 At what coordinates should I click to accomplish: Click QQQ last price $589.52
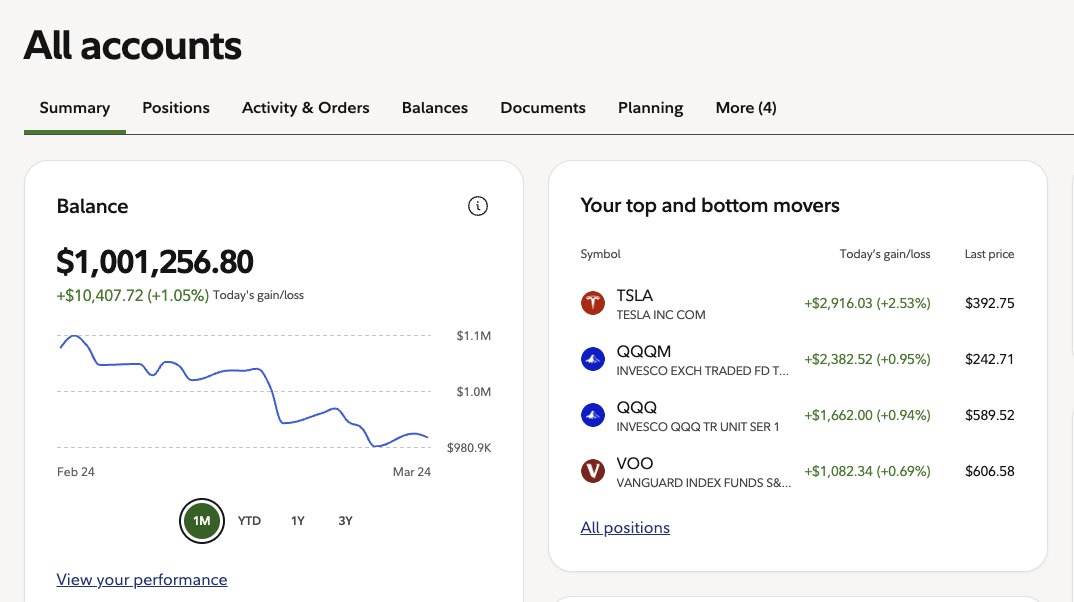(x=990, y=416)
